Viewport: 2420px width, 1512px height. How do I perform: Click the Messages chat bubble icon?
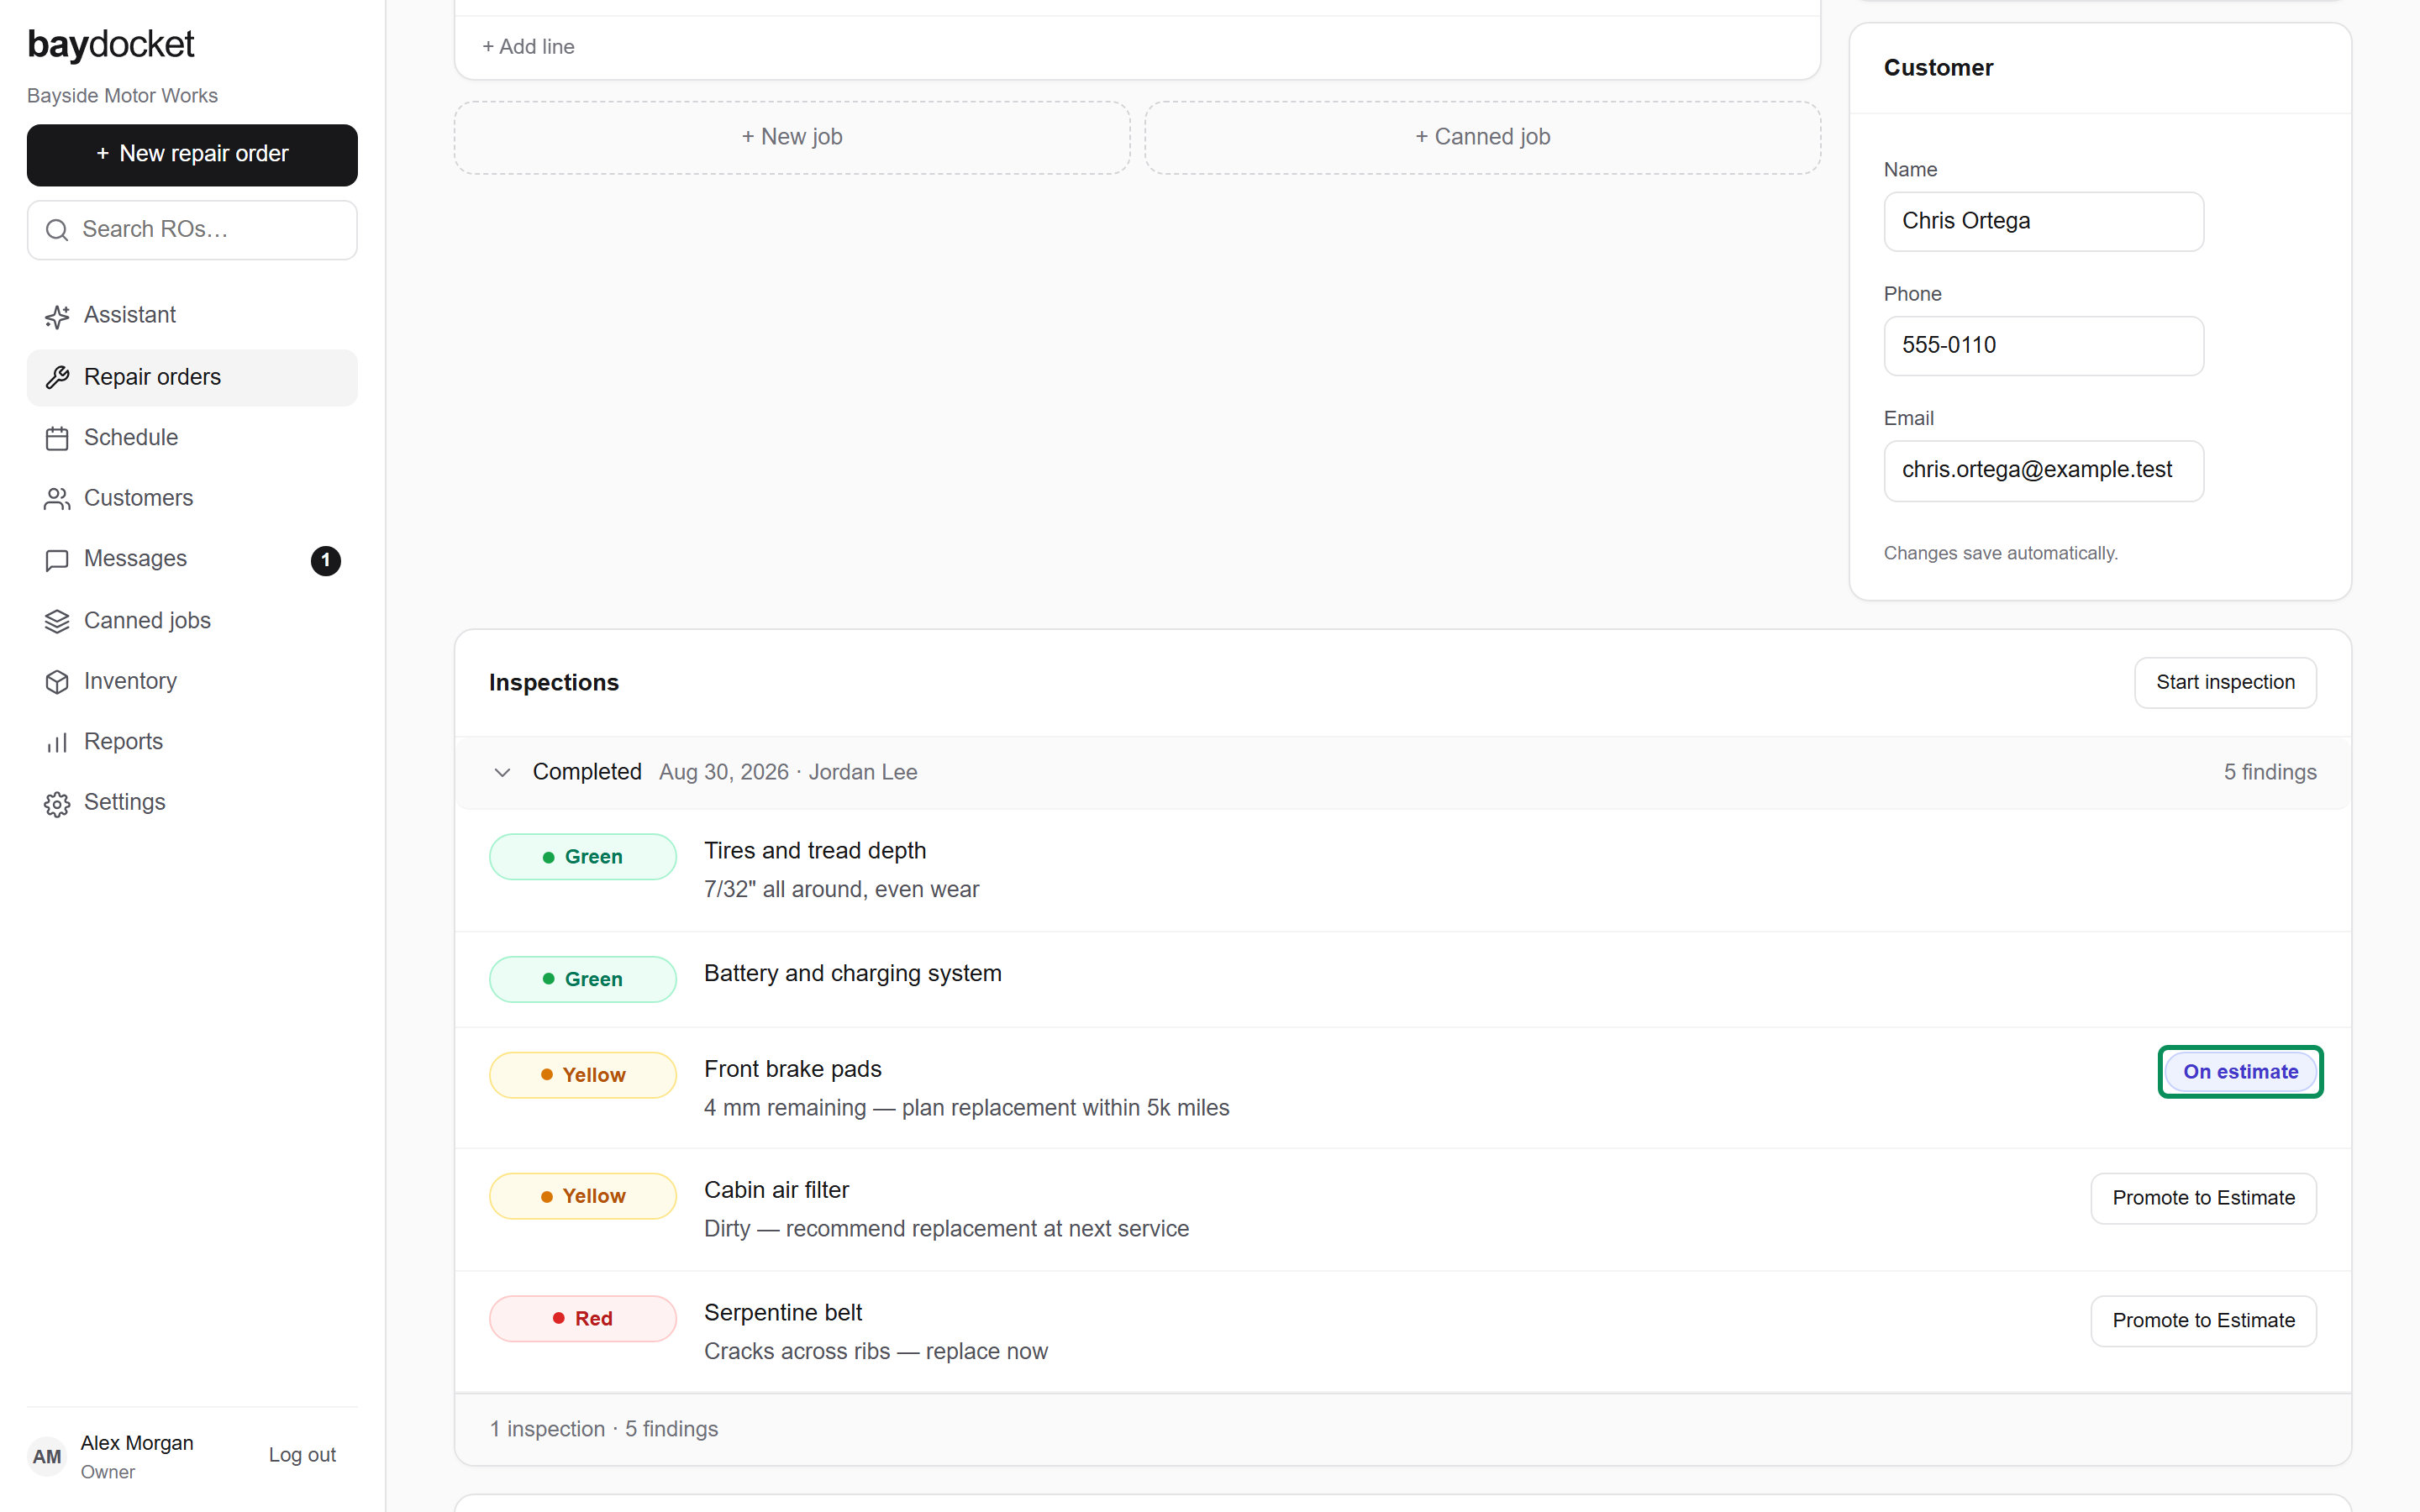[x=57, y=560]
